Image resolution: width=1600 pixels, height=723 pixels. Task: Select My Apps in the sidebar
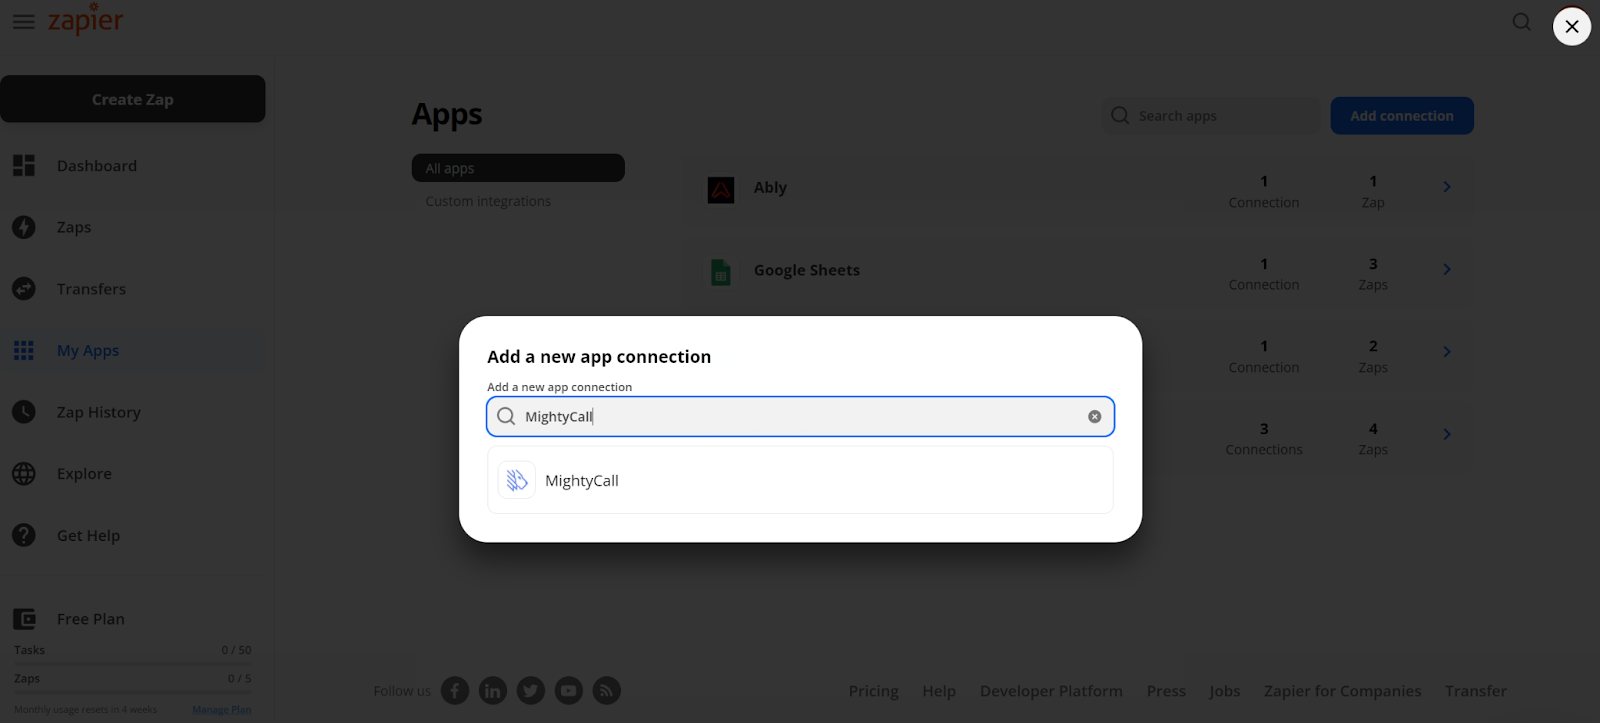pyautogui.click(x=88, y=351)
